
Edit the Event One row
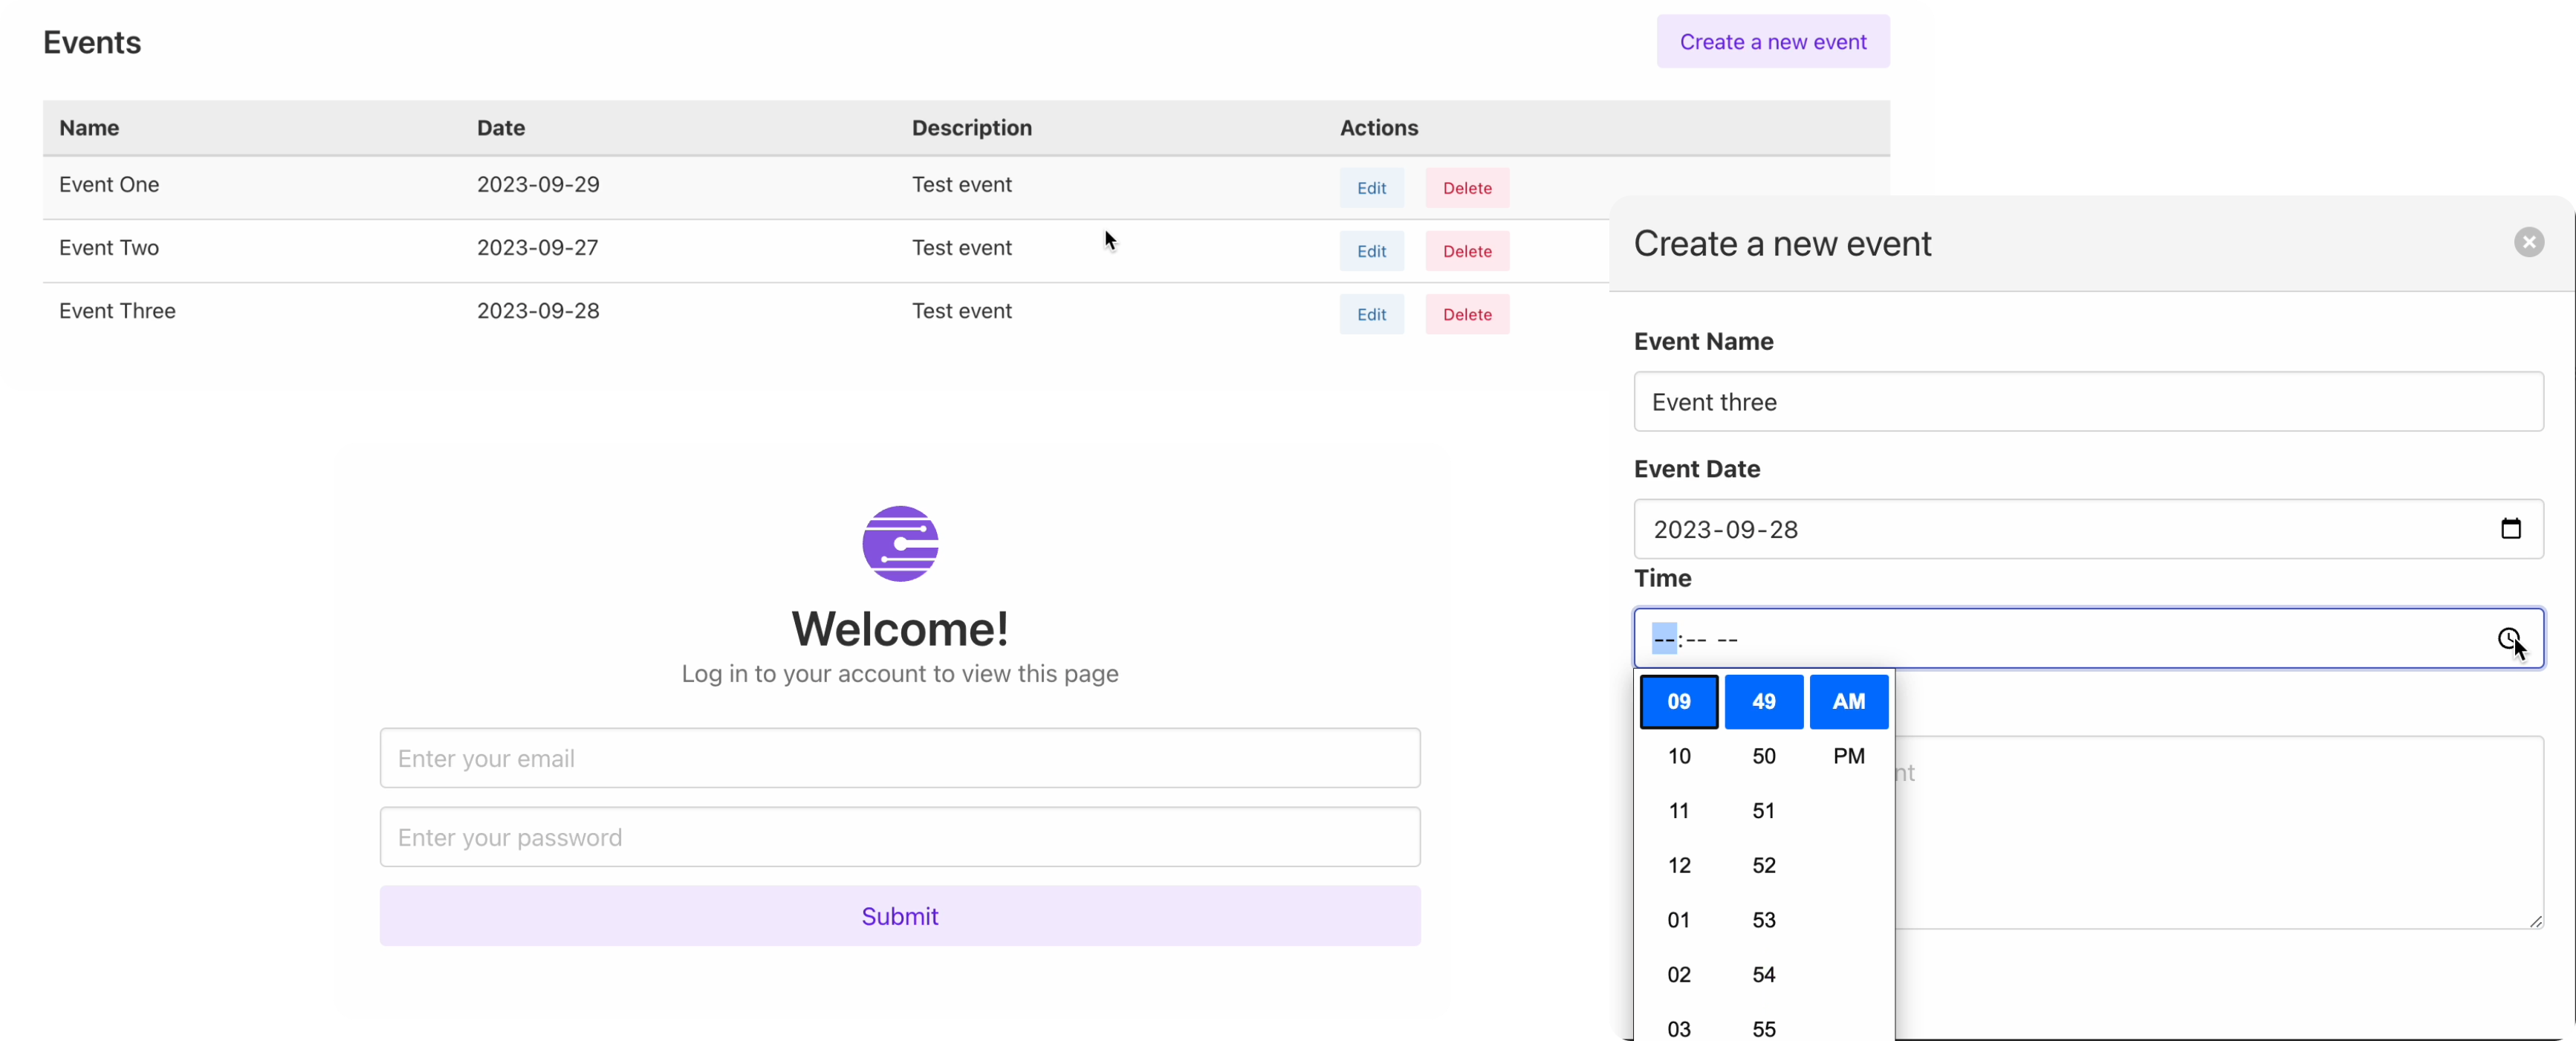click(x=1371, y=188)
